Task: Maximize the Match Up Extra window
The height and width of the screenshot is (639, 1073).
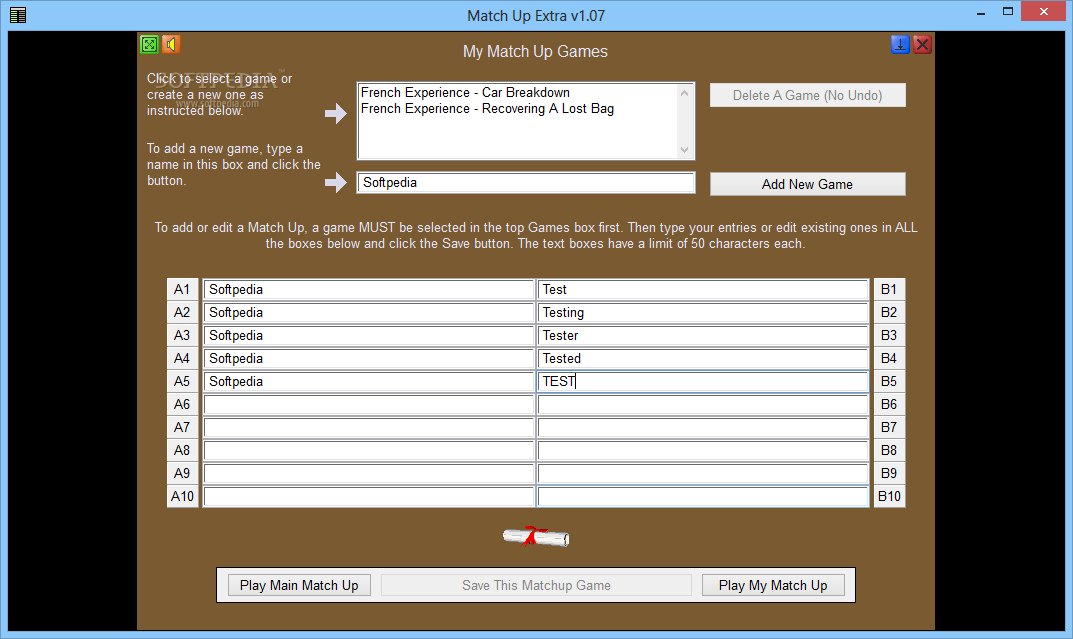Action: pyautogui.click(x=1008, y=12)
